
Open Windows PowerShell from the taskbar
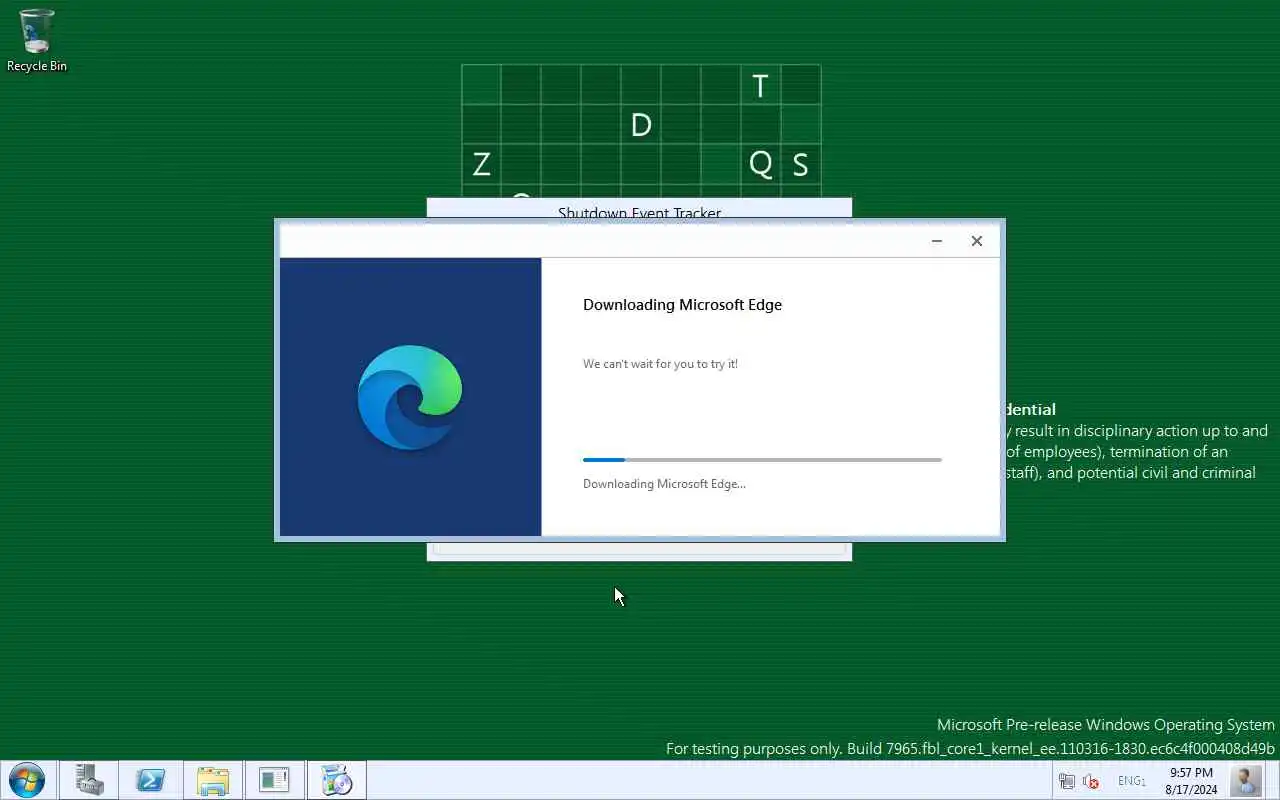151,780
